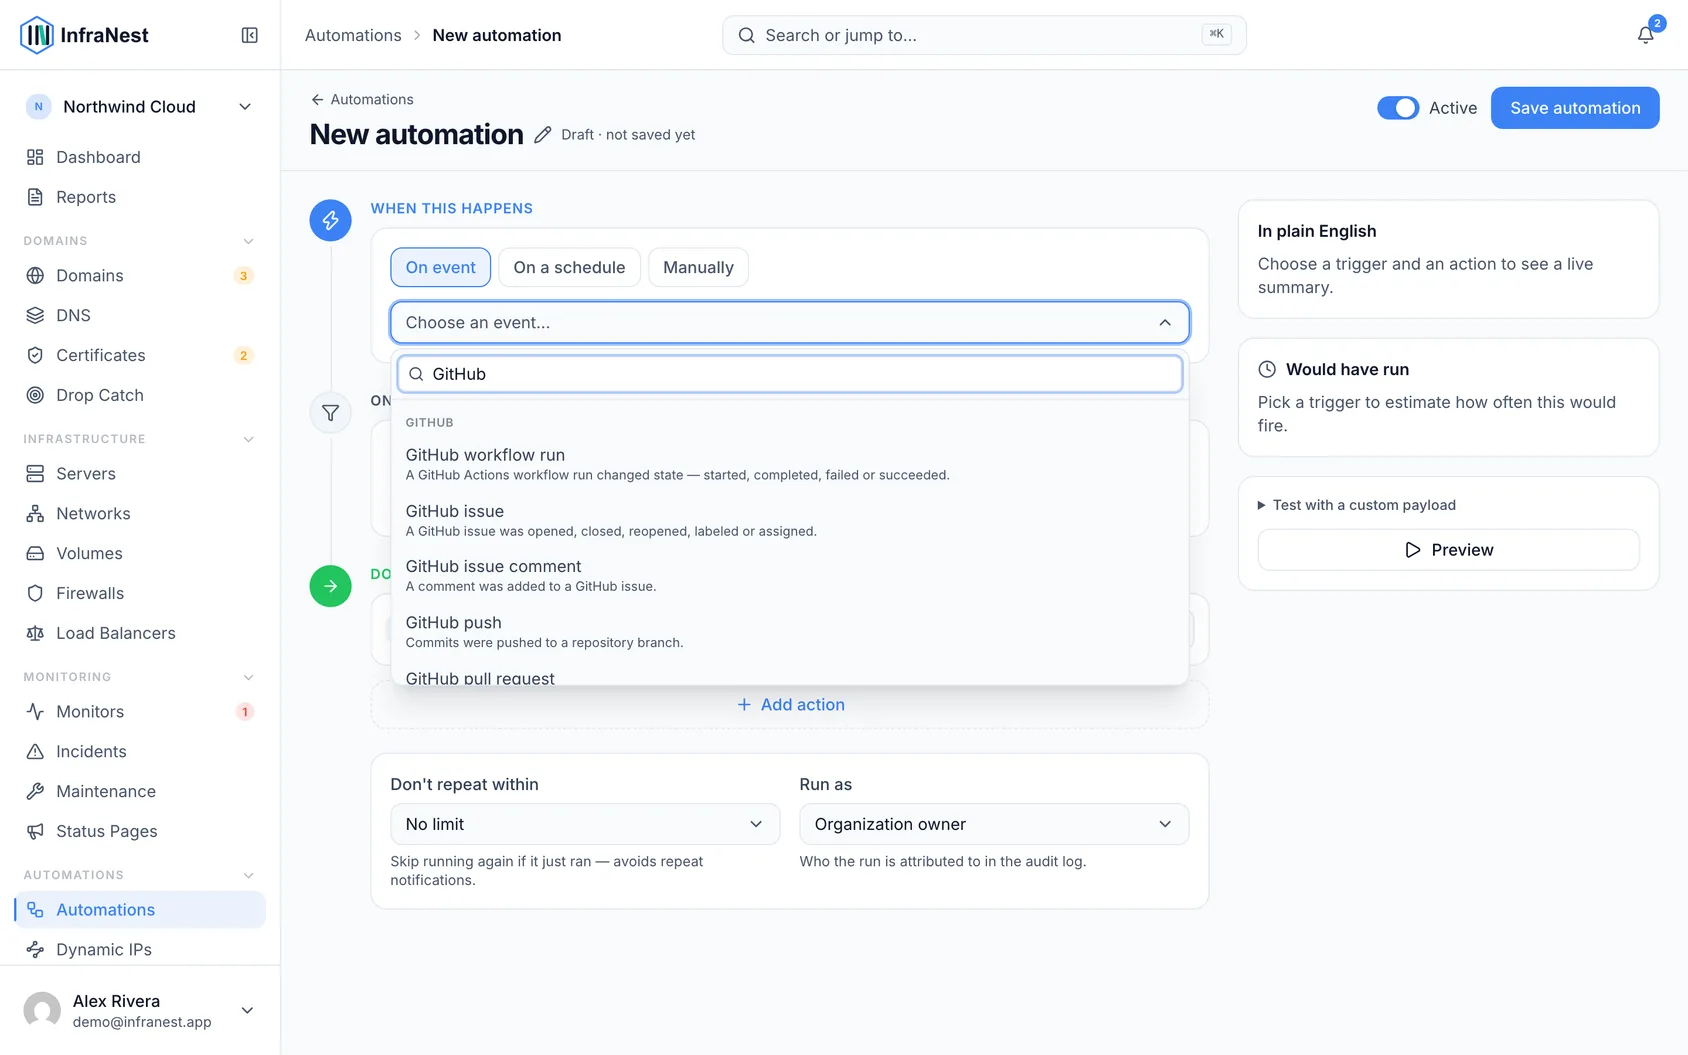Screen dimensions: 1688x1055
Task: Choose the GitHub push event
Action: pyautogui.click(x=789, y=631)
